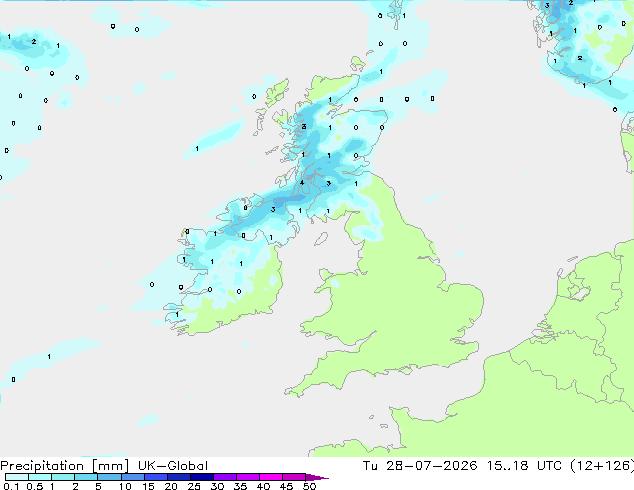Click the legend scale label 40

click(263, 486)
